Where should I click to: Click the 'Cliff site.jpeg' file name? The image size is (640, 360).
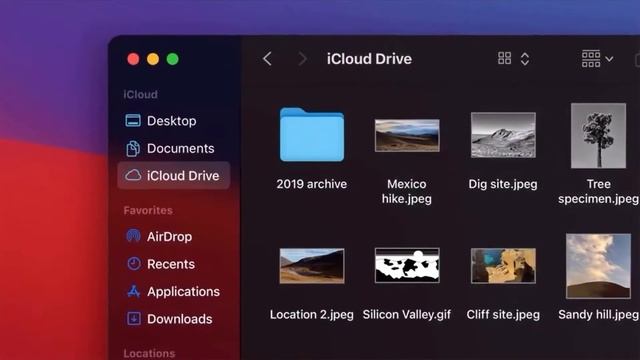[503, 315]
